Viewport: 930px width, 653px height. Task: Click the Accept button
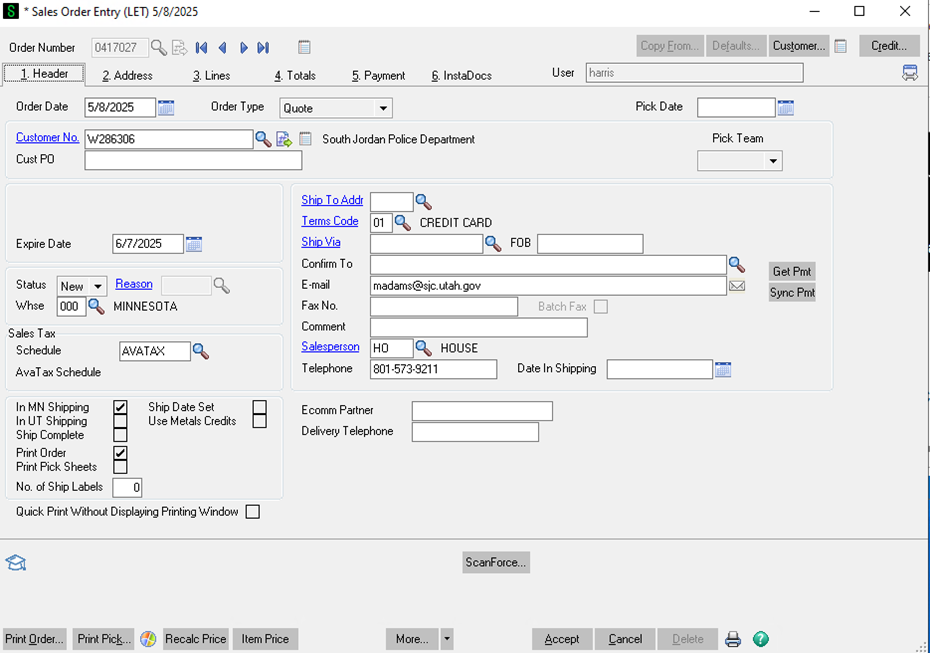coord(561,639)
